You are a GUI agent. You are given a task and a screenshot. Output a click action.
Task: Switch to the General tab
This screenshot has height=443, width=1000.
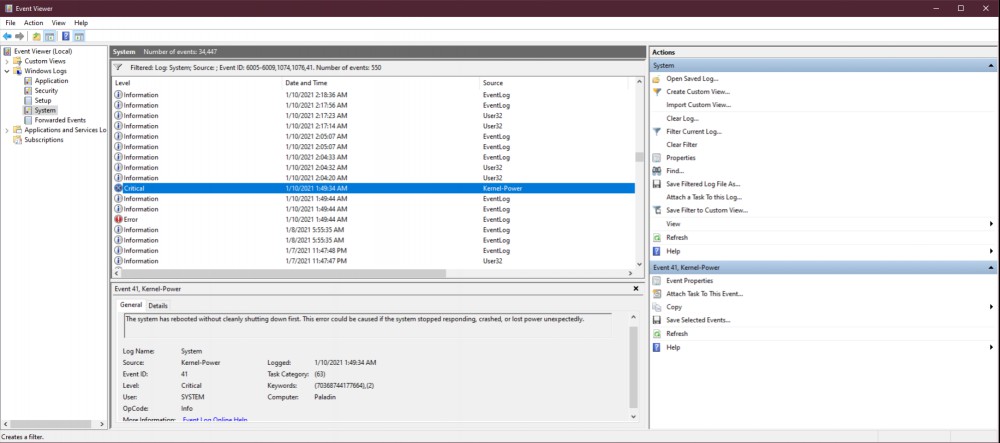[131, 305]
